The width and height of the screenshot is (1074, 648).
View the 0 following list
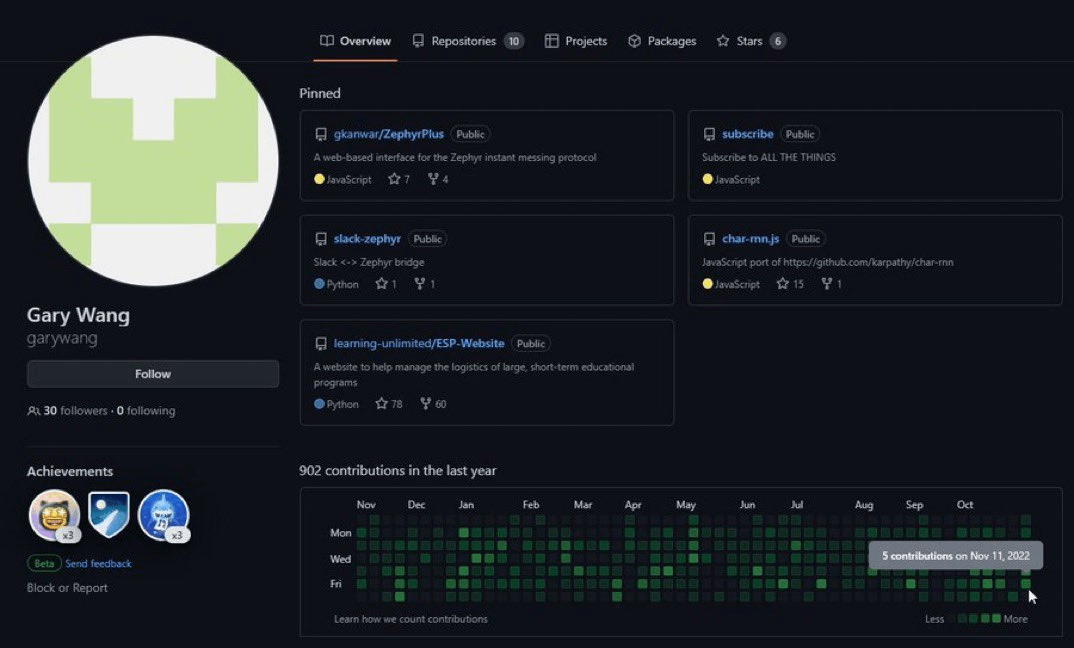(x=146, y=411)
